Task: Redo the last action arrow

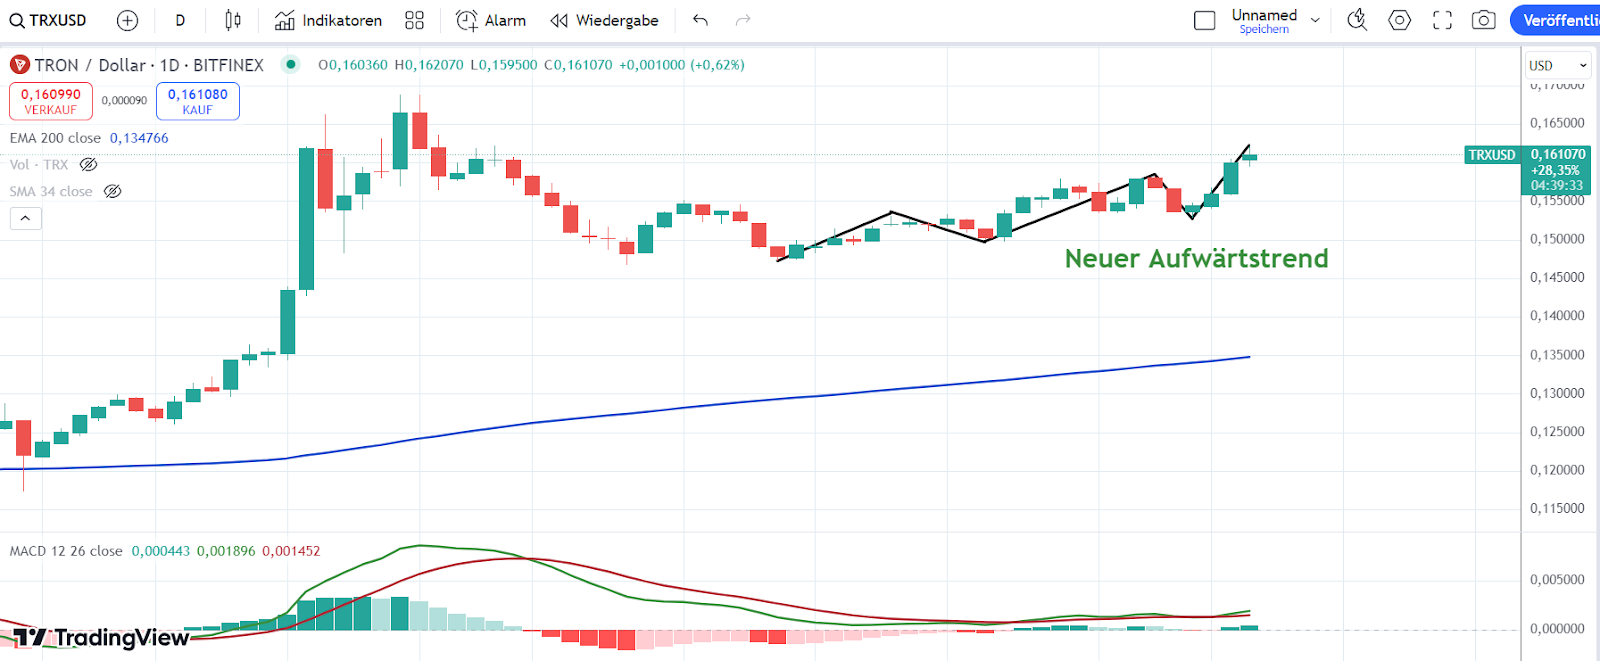Action: pos(743,20)
